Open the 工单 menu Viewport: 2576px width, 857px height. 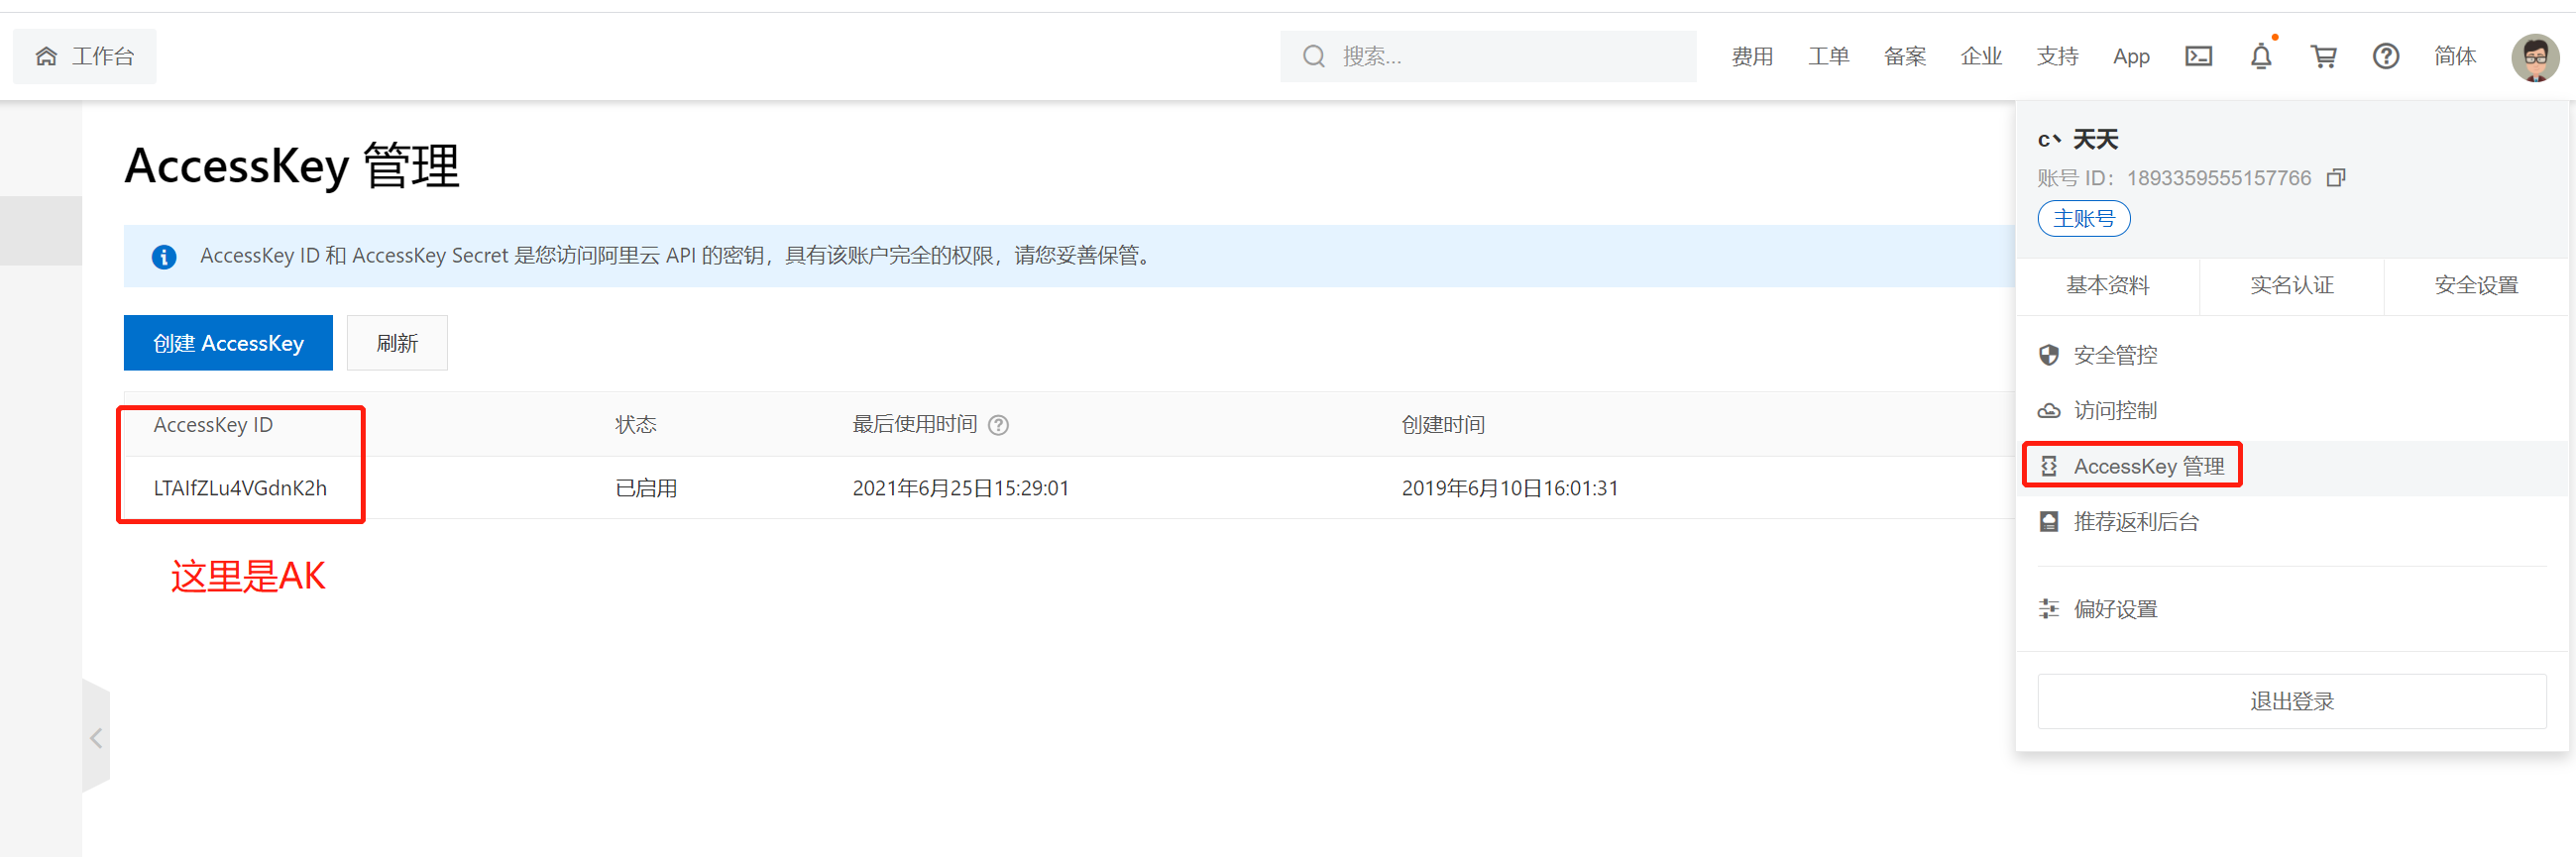pos(1828,57)
